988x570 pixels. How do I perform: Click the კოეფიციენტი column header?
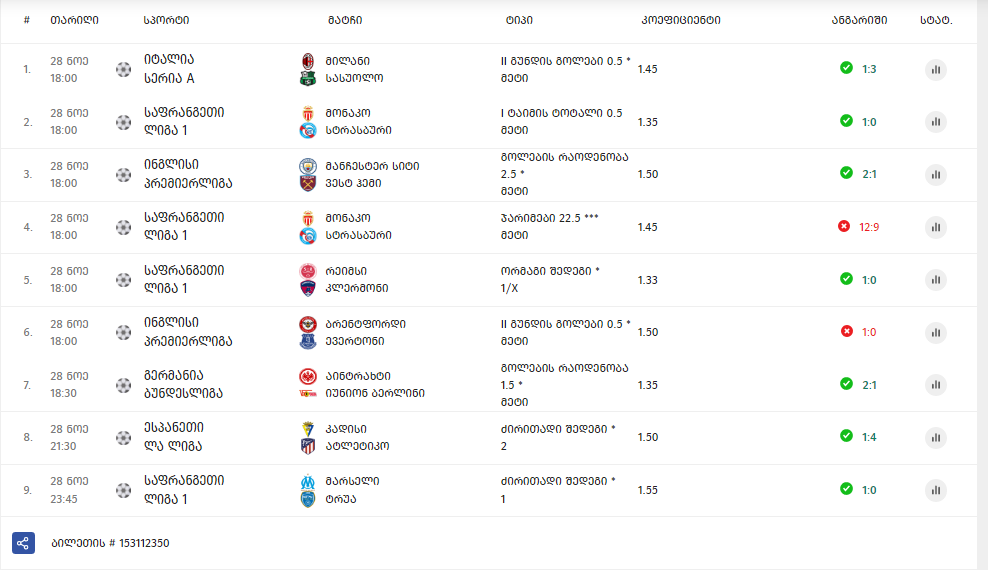(681, 20)
